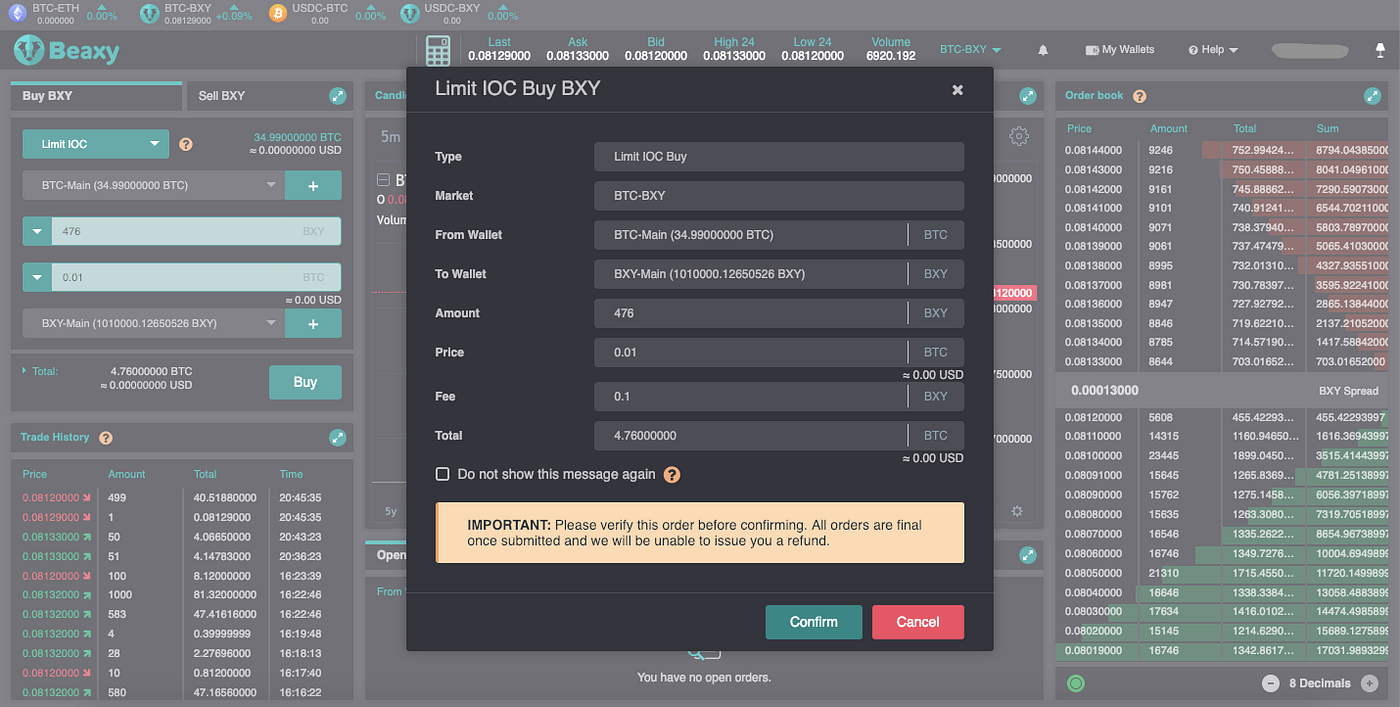Image resolution: width=1400 pixels, height=707 pixels.
Task: Add wallet with plus beside BXY-Main
Action: click(x=313, y=323)
